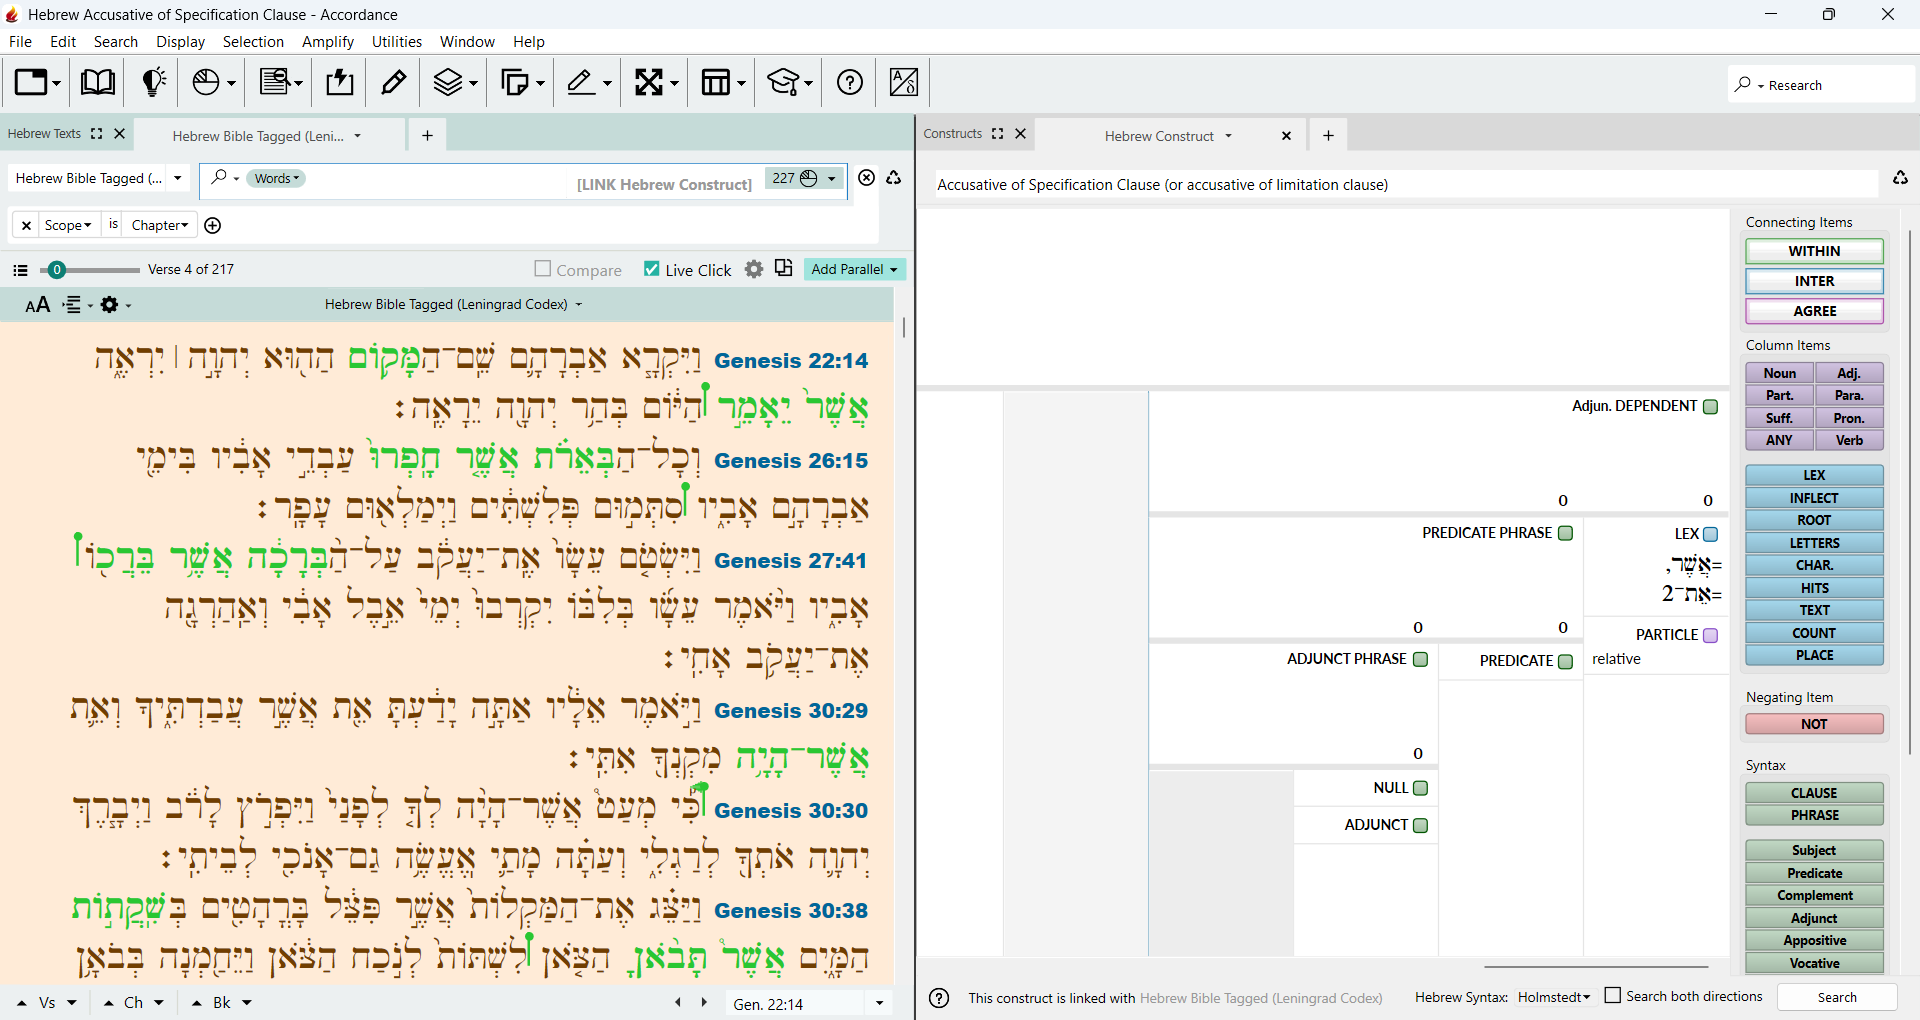This screenshot has width=1920, height=1020.
Task: Open the Live Click settings gear icon
Action: click(754, 269)
